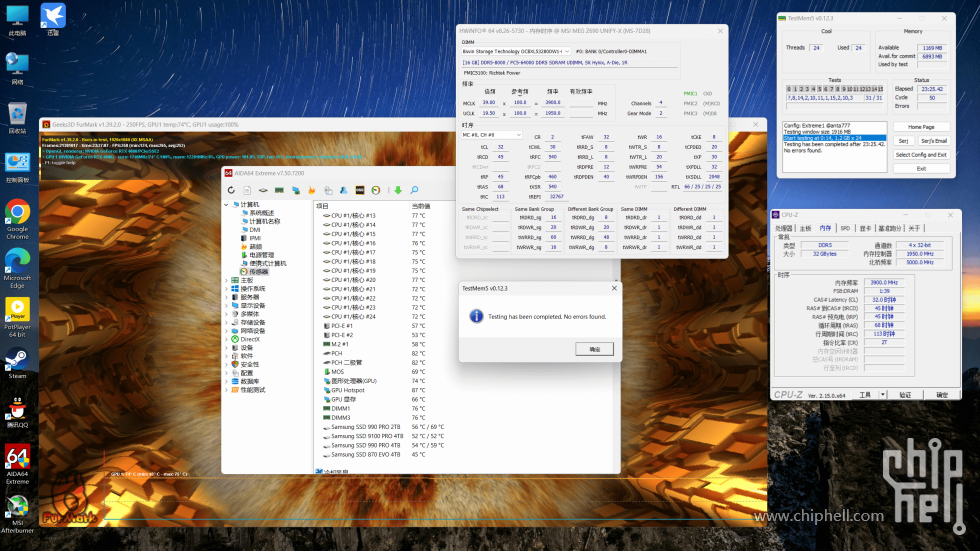Click the 确定 button in CPU-Z
Viewport: 980px width, 551px height.
942,395
